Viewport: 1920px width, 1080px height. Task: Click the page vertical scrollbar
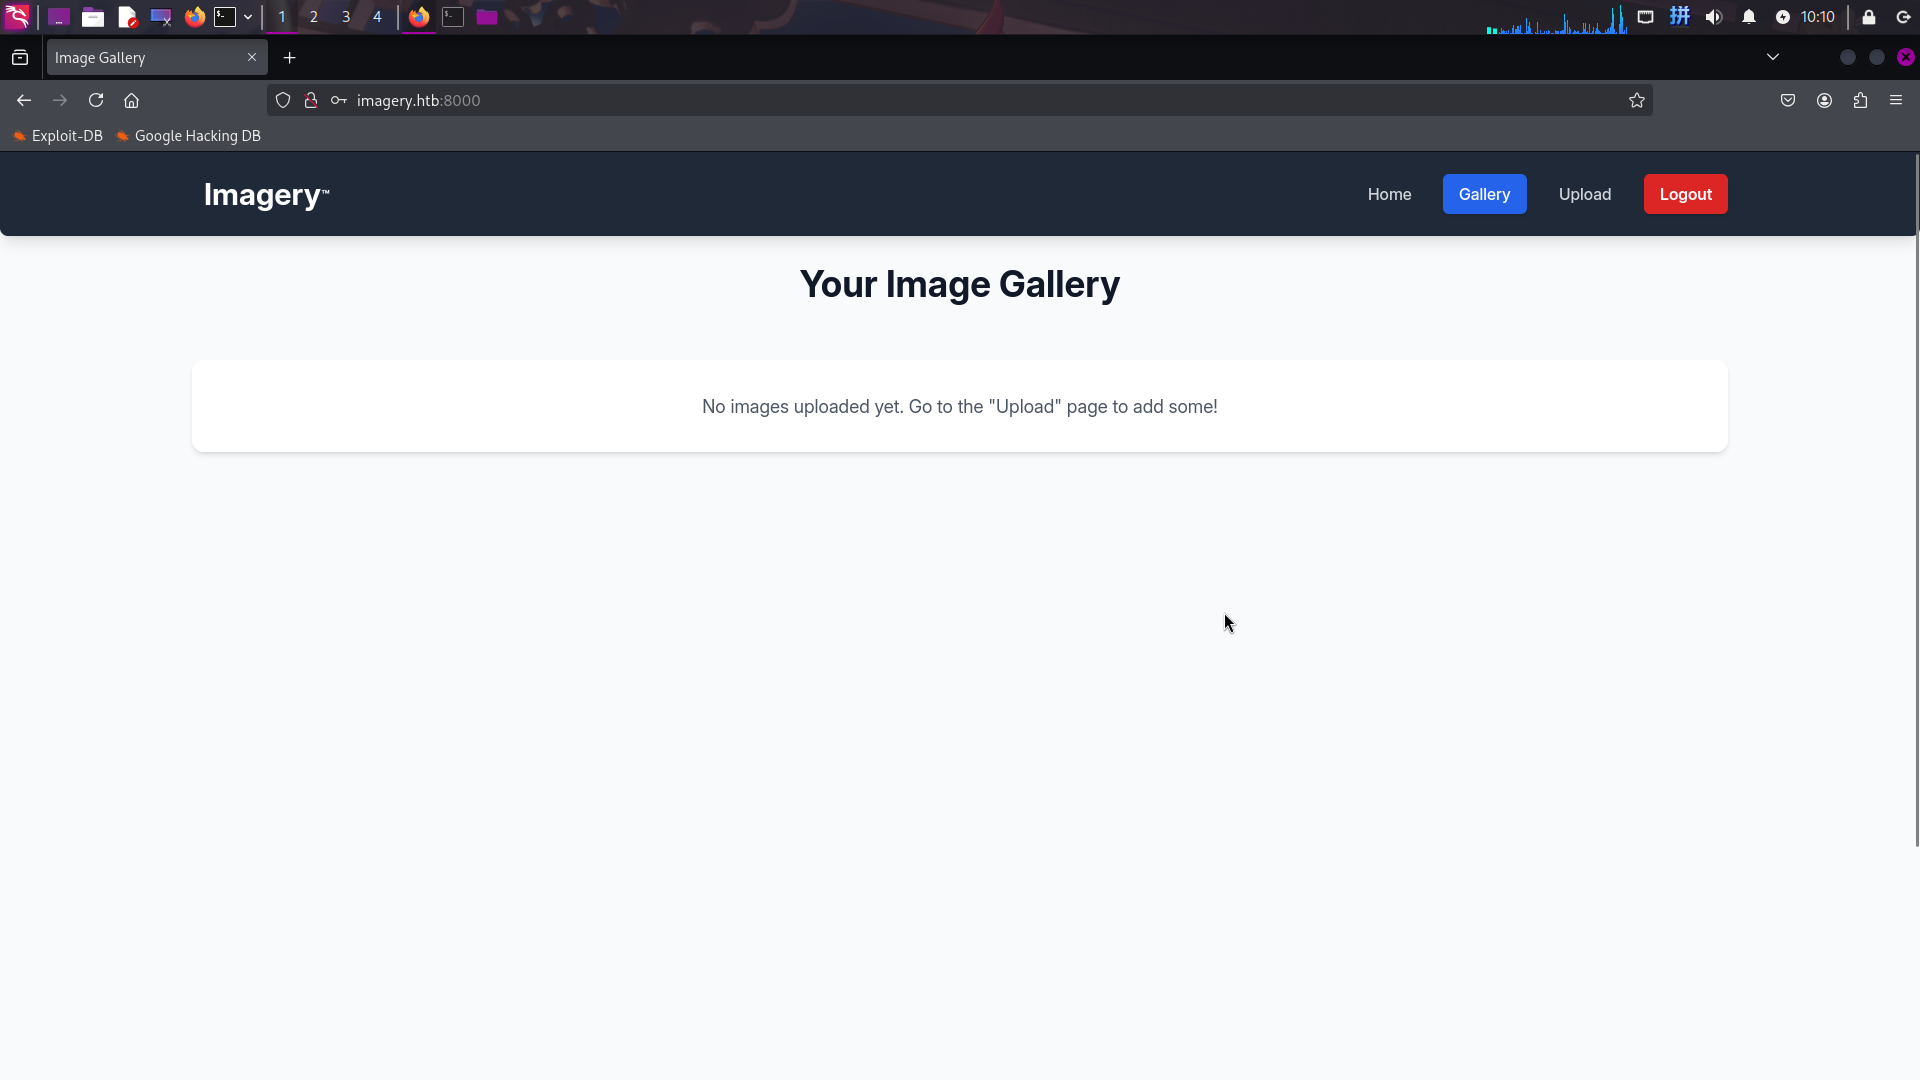[x=1916, y=500]
